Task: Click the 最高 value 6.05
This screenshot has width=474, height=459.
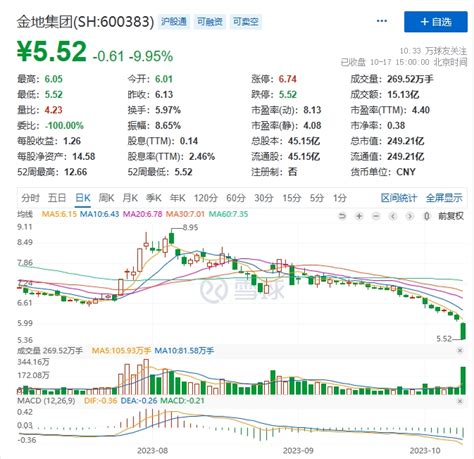Action: (x=54, y=79)
